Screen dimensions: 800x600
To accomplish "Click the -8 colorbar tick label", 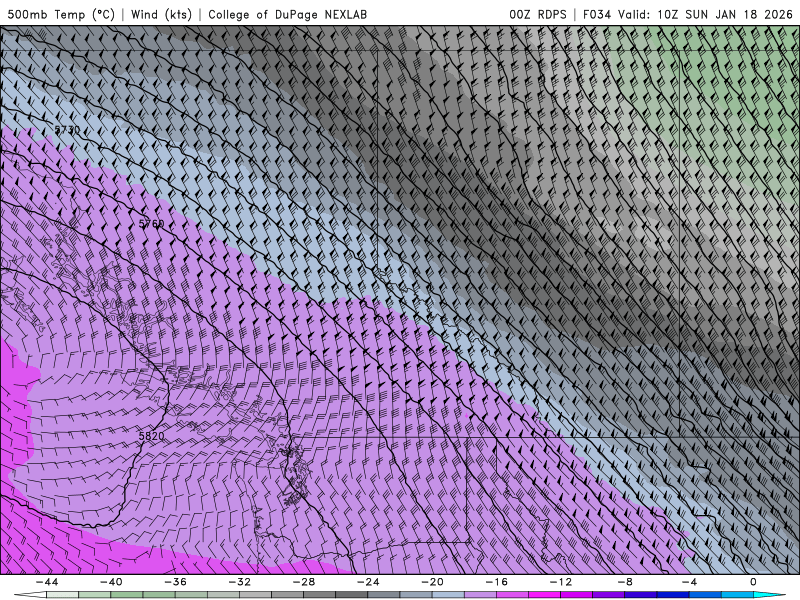I will 626,582.
